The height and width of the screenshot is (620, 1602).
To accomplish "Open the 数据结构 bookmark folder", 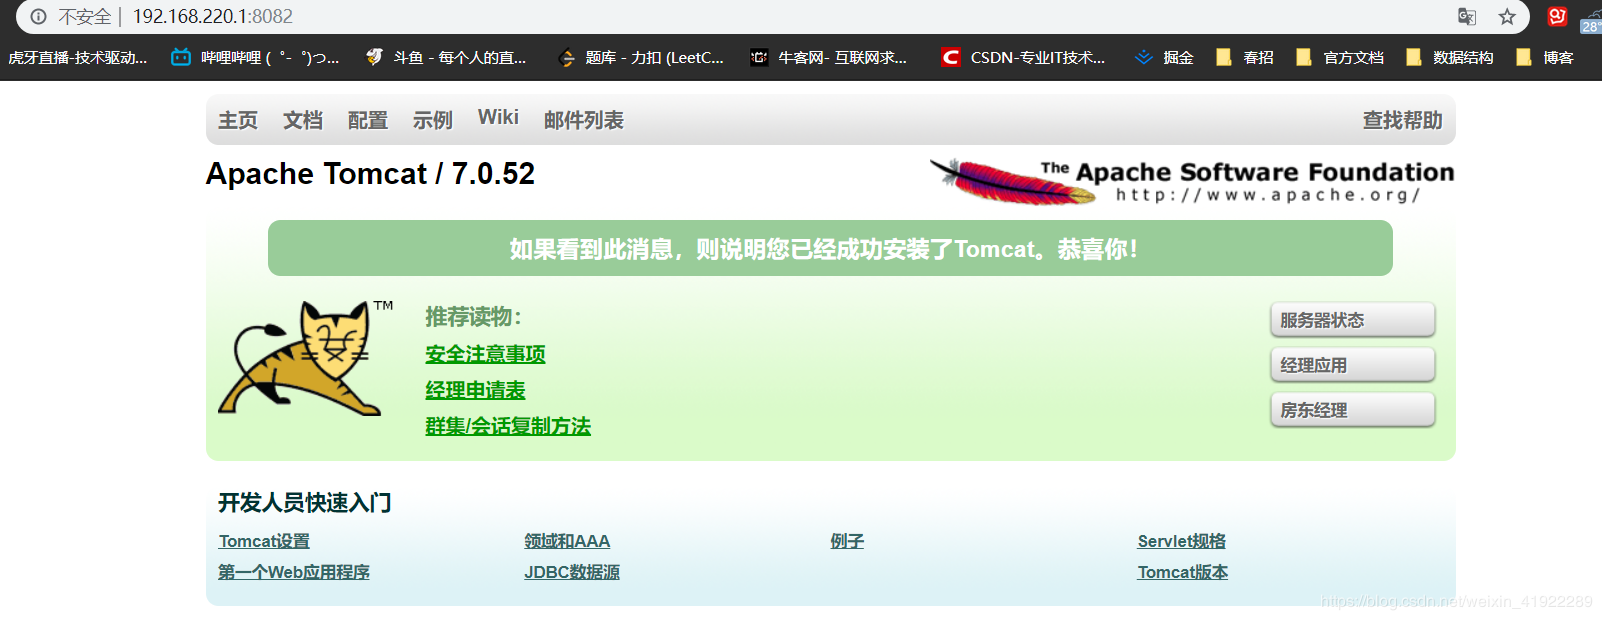I will pos(1449,58).
